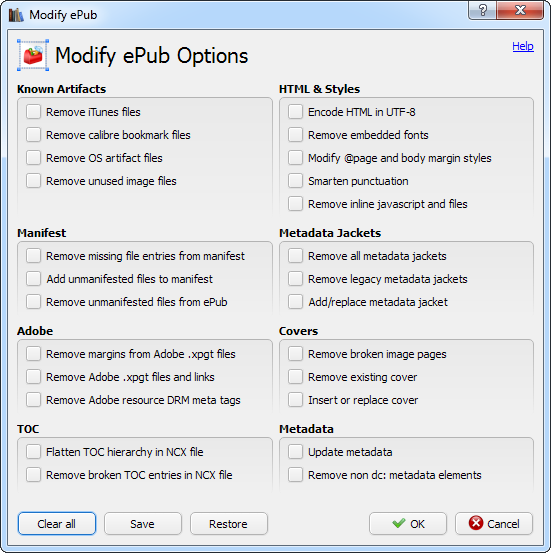Toggle Update metadata checkbox
The height and width of the screenshot is (553, 551).
pyautogui.click(x=295, y=452)
